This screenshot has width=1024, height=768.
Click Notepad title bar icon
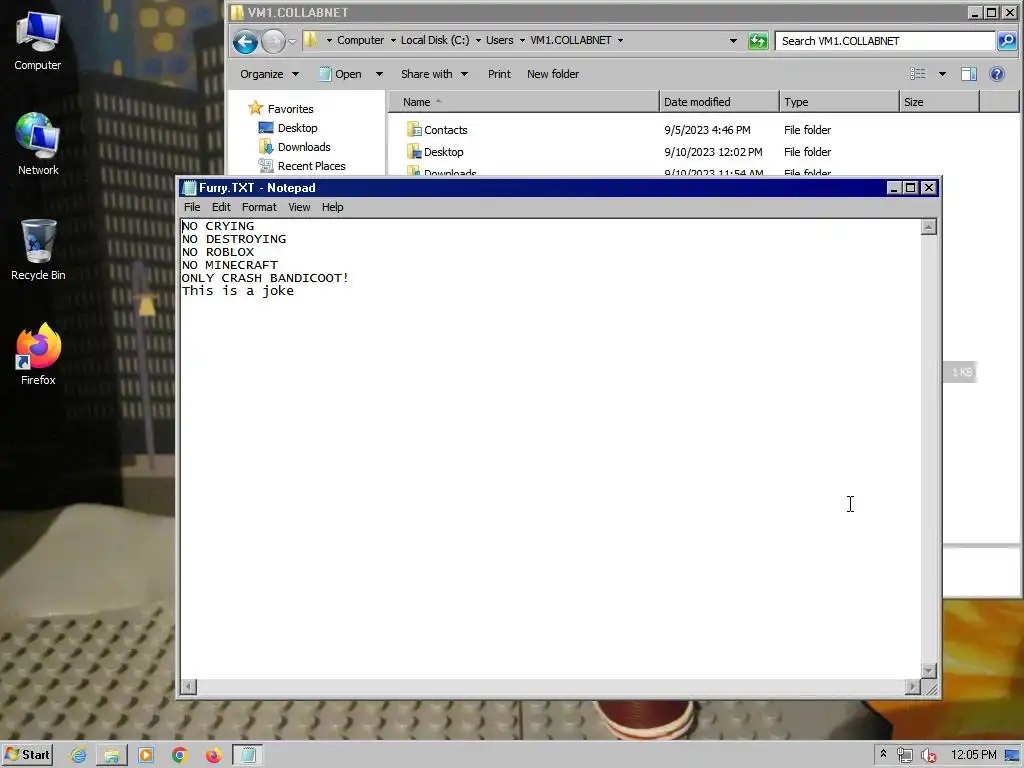point(189,188)
